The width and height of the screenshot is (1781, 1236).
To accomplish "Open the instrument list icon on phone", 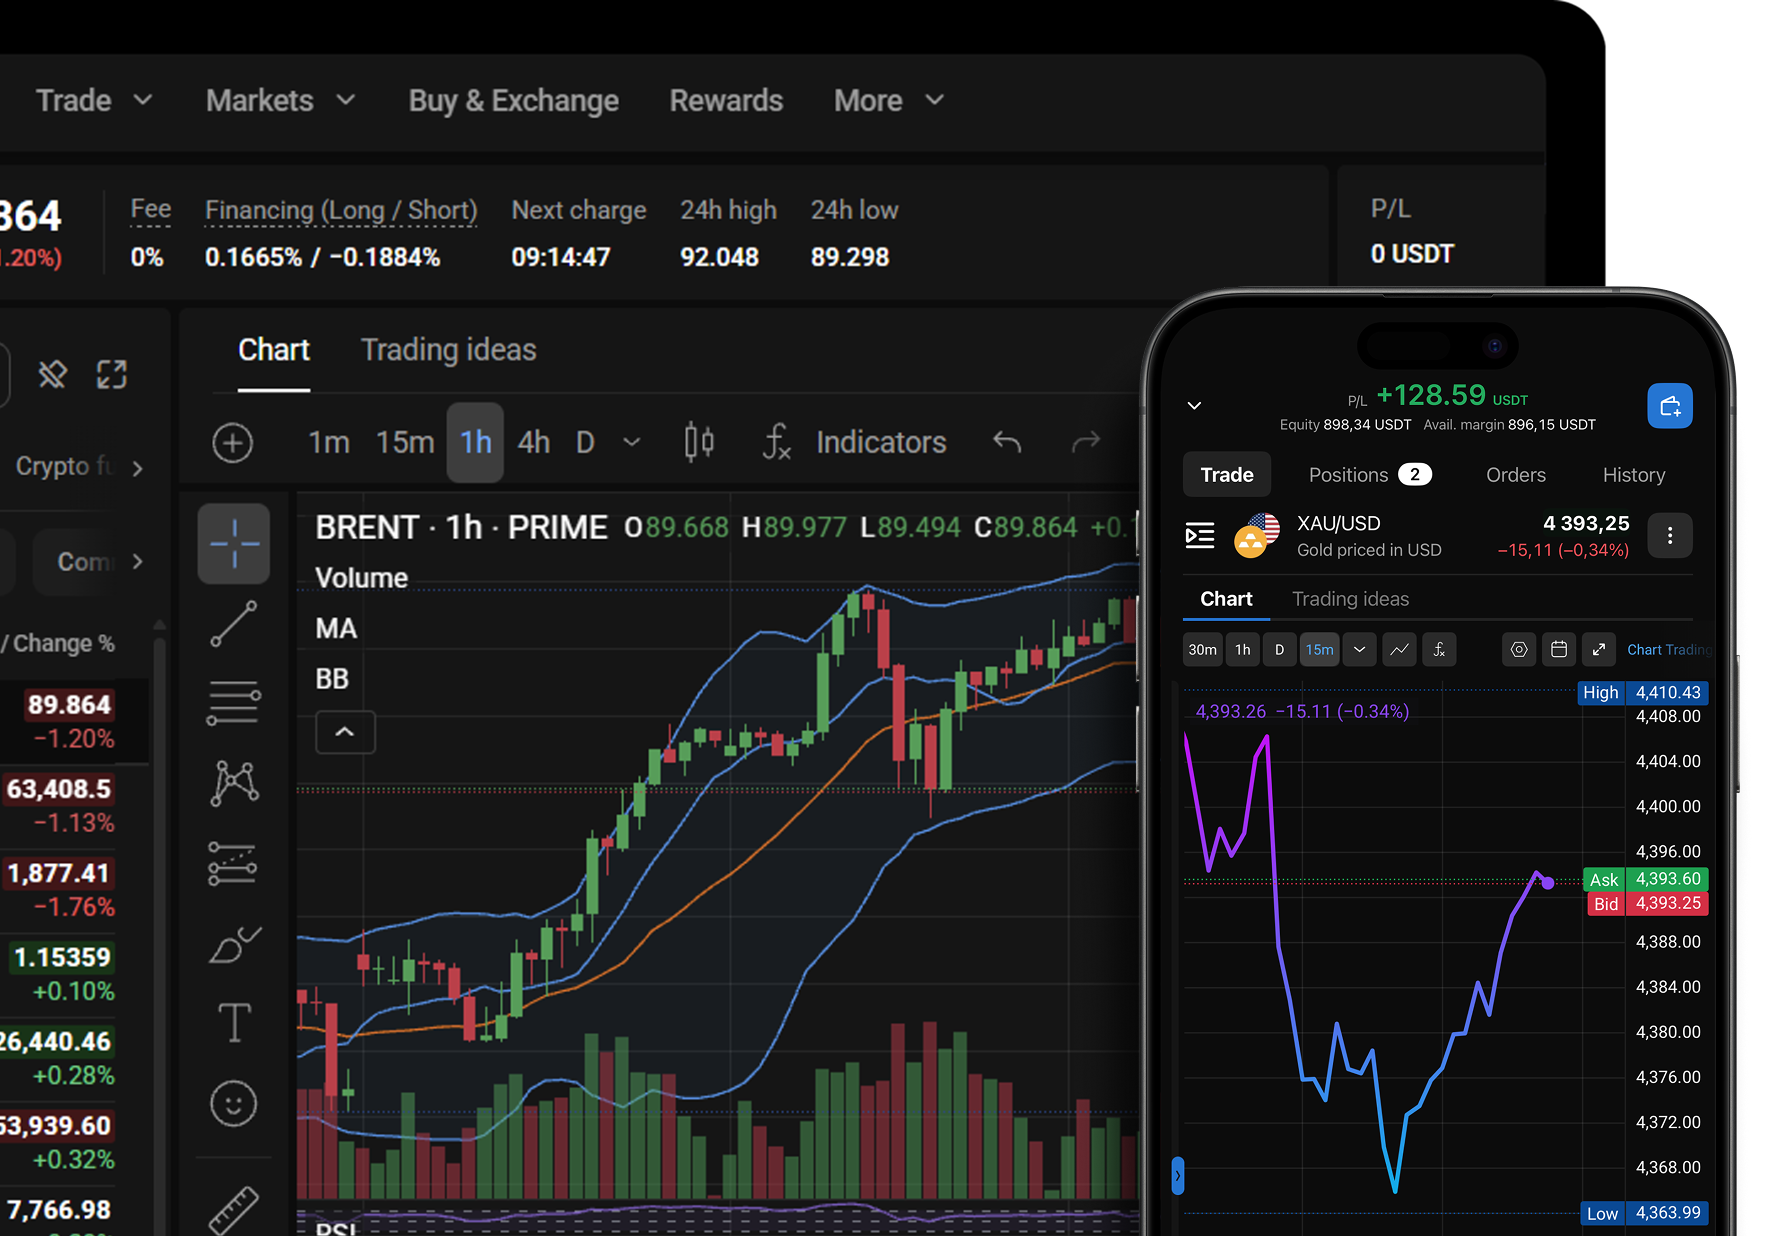I will [x=1200, y=536].
